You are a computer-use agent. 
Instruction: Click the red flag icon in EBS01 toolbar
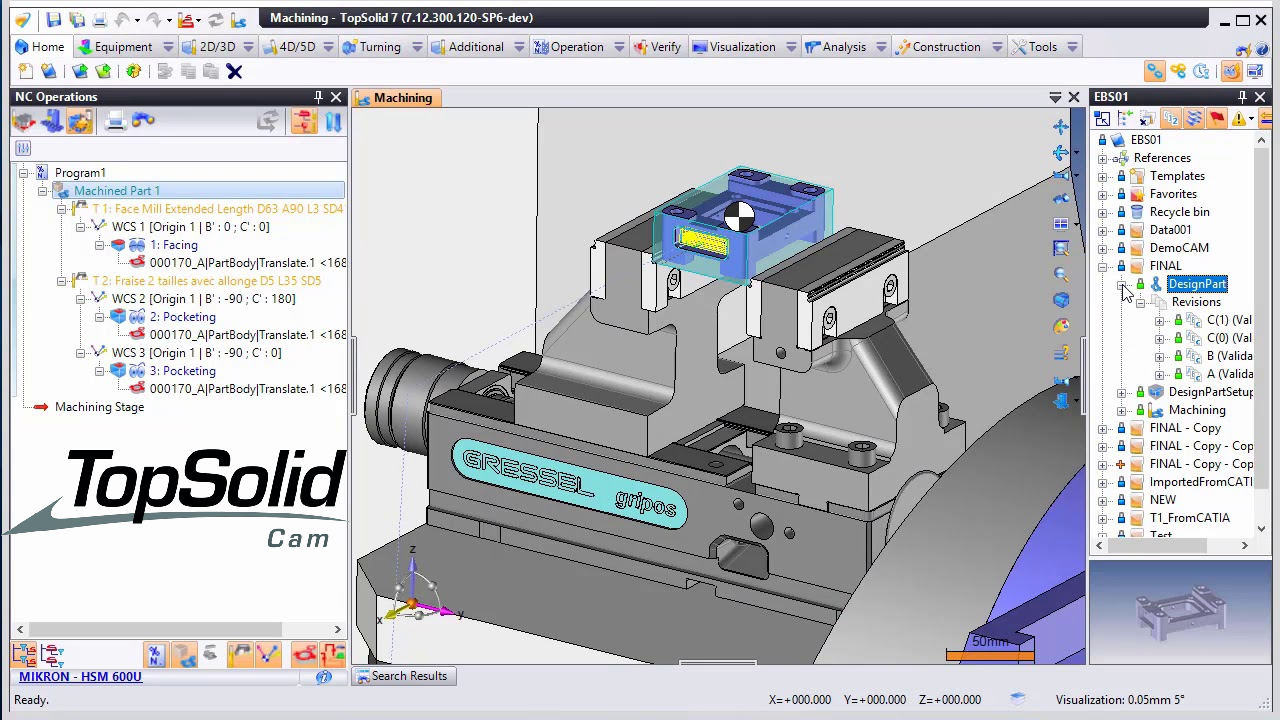click(1217, 119)
